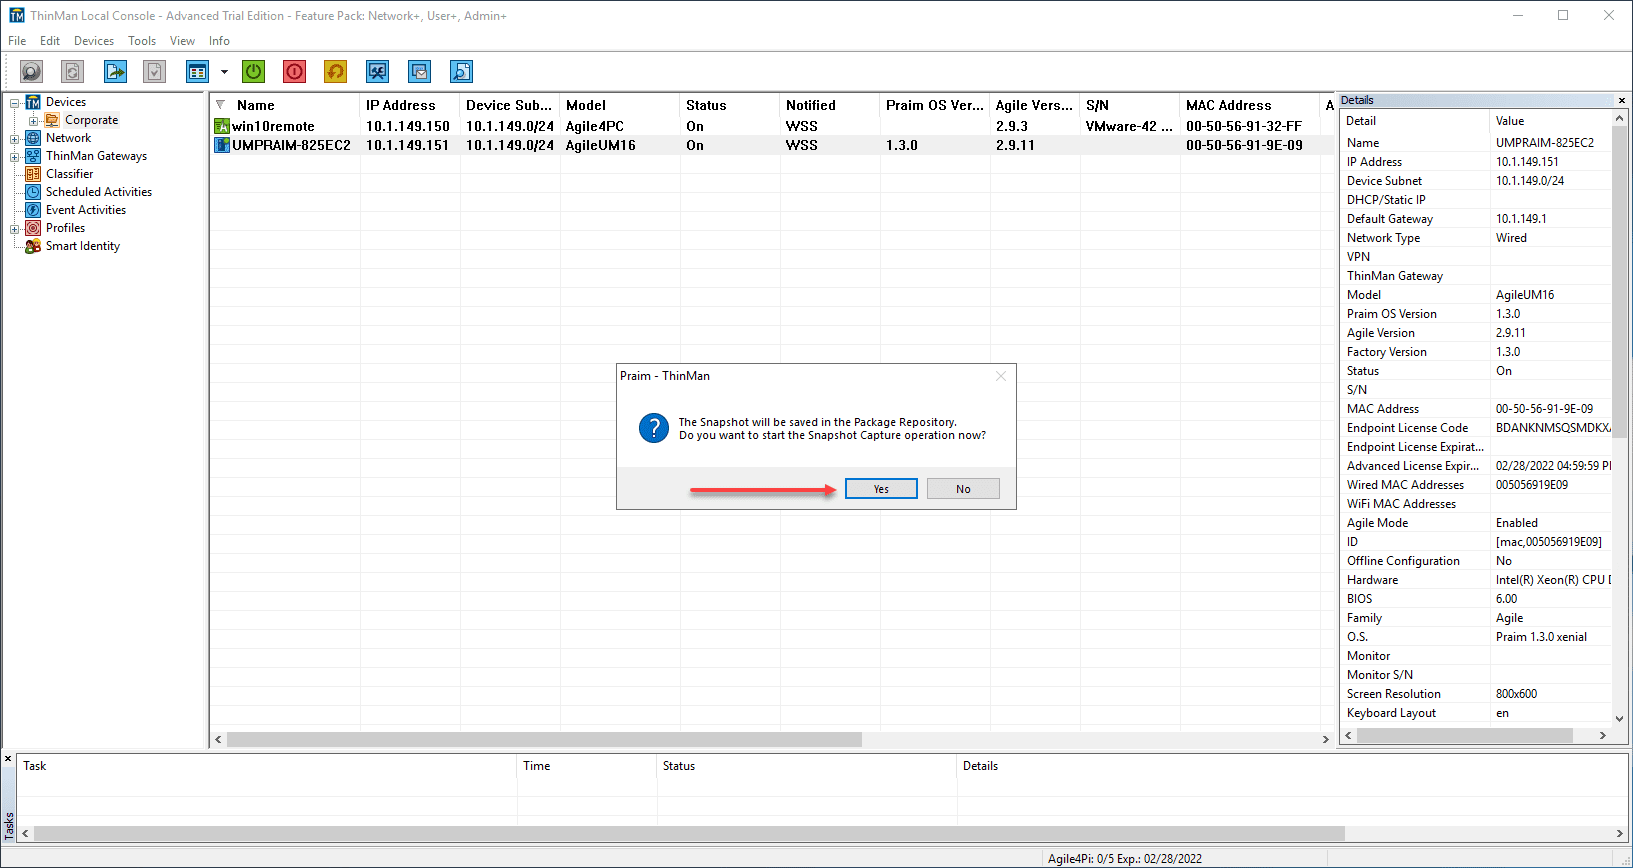The width and height of the screenshot is (1633, 868).
Task: Click the win10remote device row icon
Action: 222,126
